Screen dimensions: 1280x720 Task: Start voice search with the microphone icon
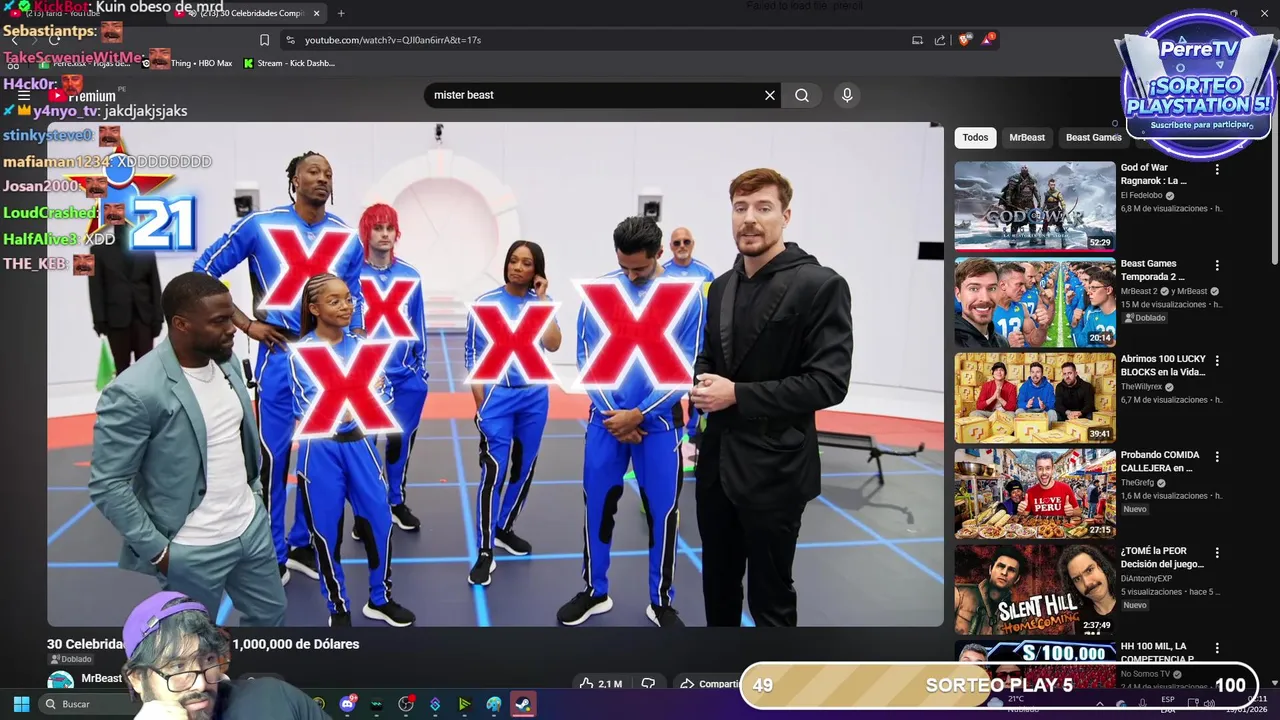click(847, 95)
